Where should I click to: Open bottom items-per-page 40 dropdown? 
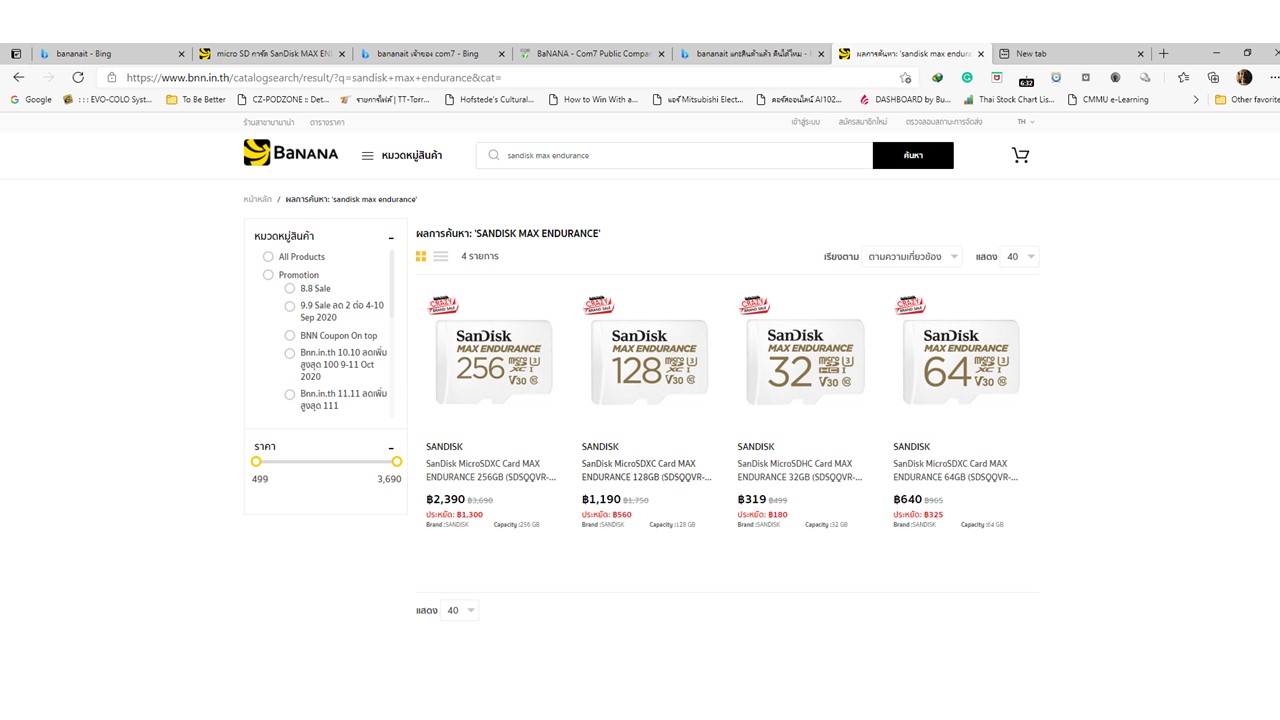point(460,610)
